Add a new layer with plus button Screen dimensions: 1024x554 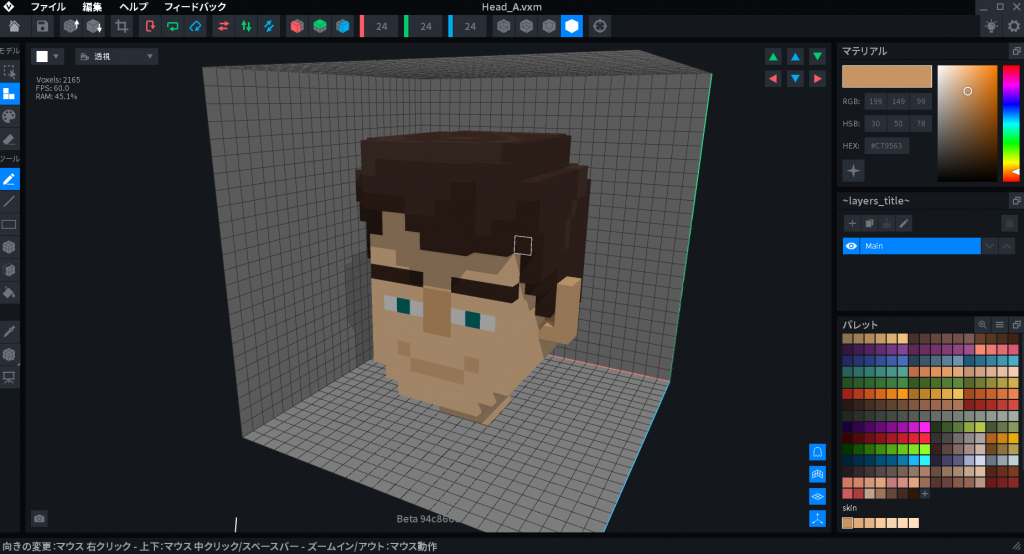[852, 223]
